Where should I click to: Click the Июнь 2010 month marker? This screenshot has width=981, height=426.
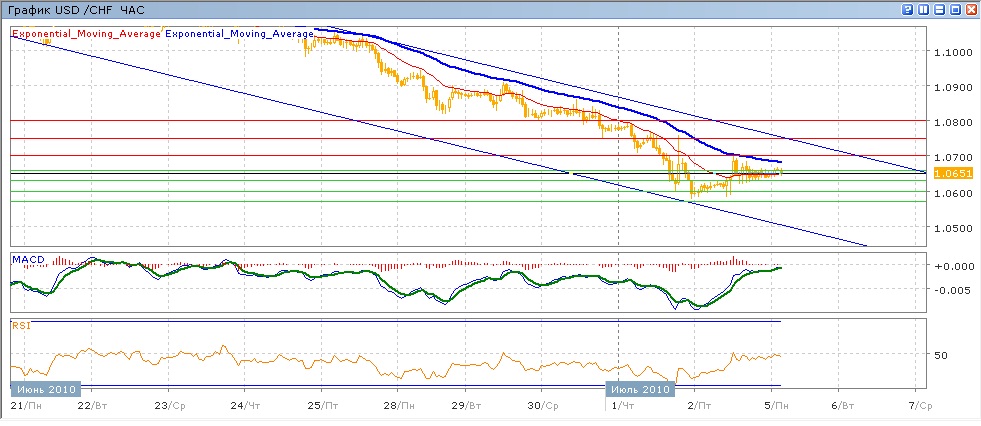[45, 389]
